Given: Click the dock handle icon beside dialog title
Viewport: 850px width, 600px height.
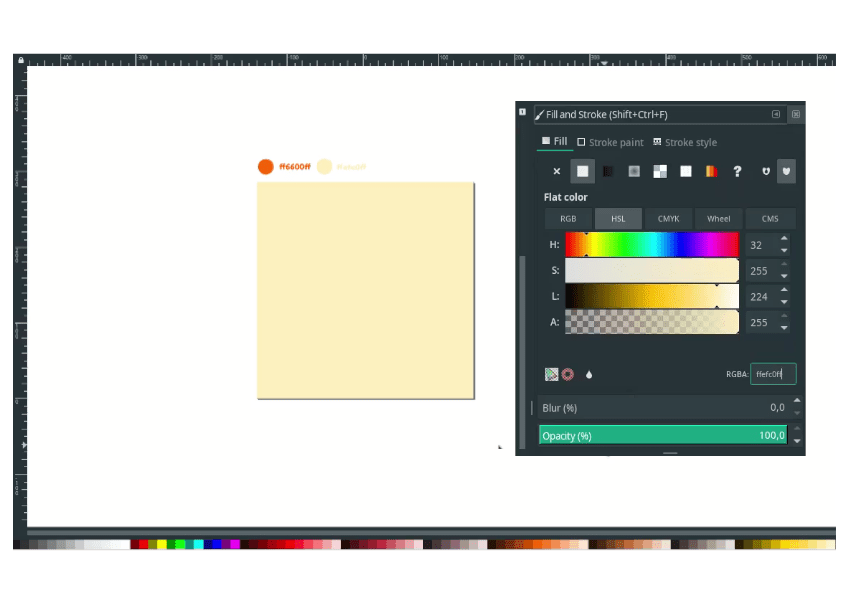Looking at the screenshot, I should coord(522,112).
